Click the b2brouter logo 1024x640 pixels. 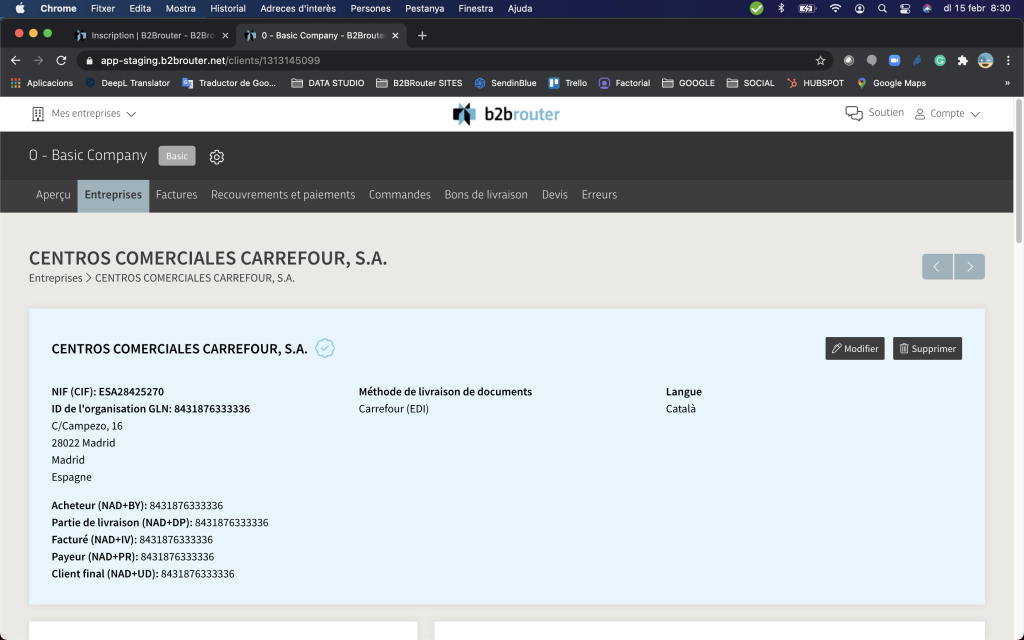(506, 114)
